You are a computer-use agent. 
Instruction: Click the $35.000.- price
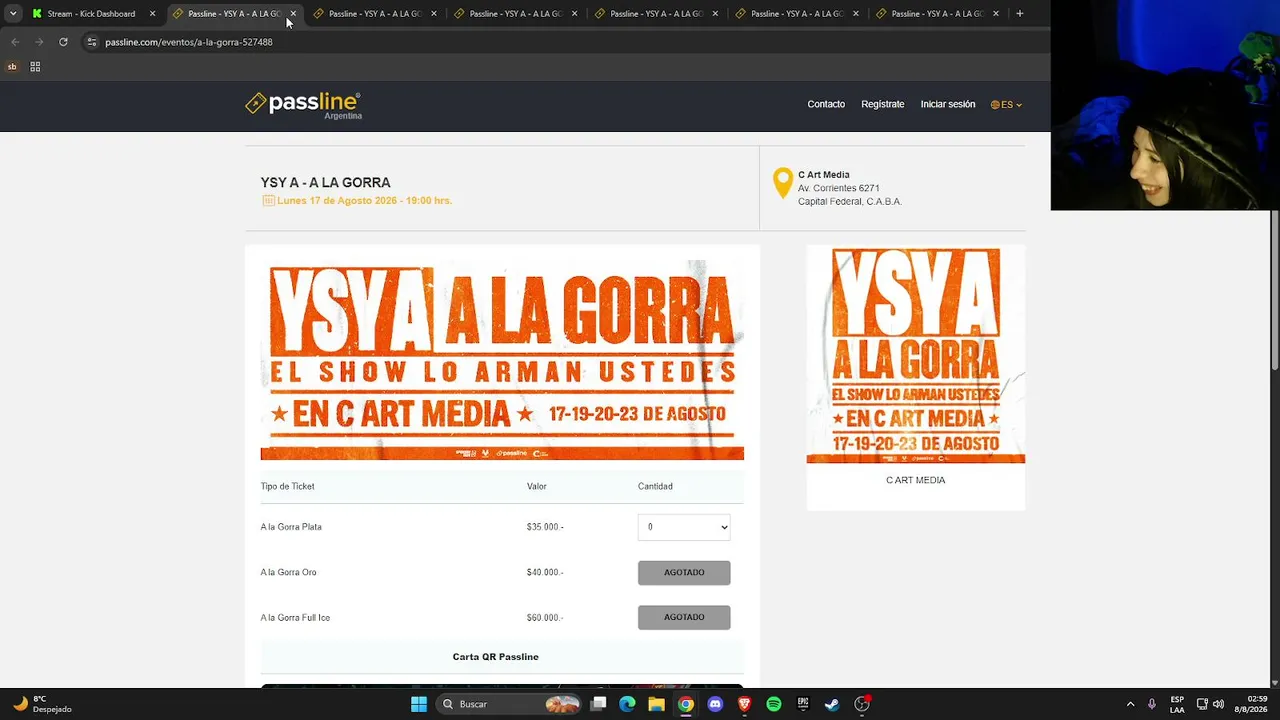(x=545, y=527)
